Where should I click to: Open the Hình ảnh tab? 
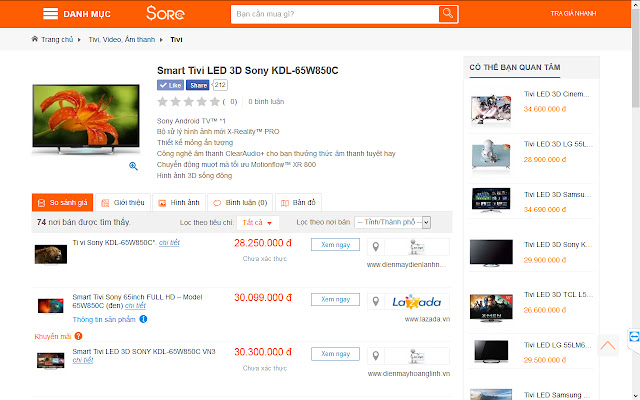(179, 202)
